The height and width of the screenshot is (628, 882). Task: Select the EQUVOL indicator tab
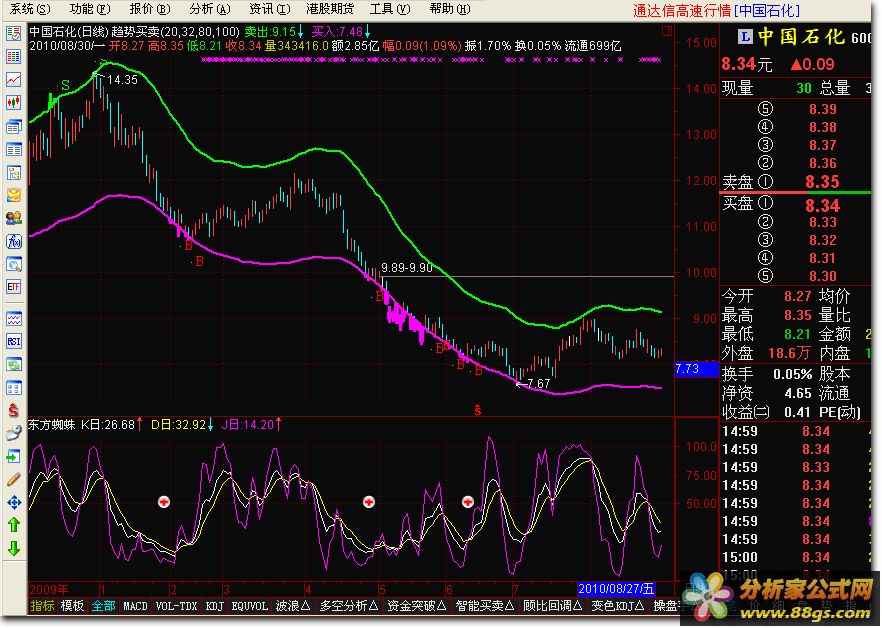click(x=250, y=606)
